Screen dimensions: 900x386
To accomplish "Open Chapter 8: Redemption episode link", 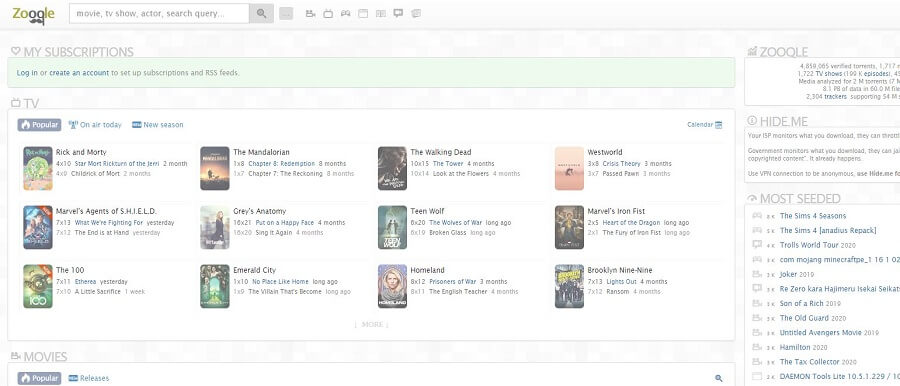I will coord(282,164).
